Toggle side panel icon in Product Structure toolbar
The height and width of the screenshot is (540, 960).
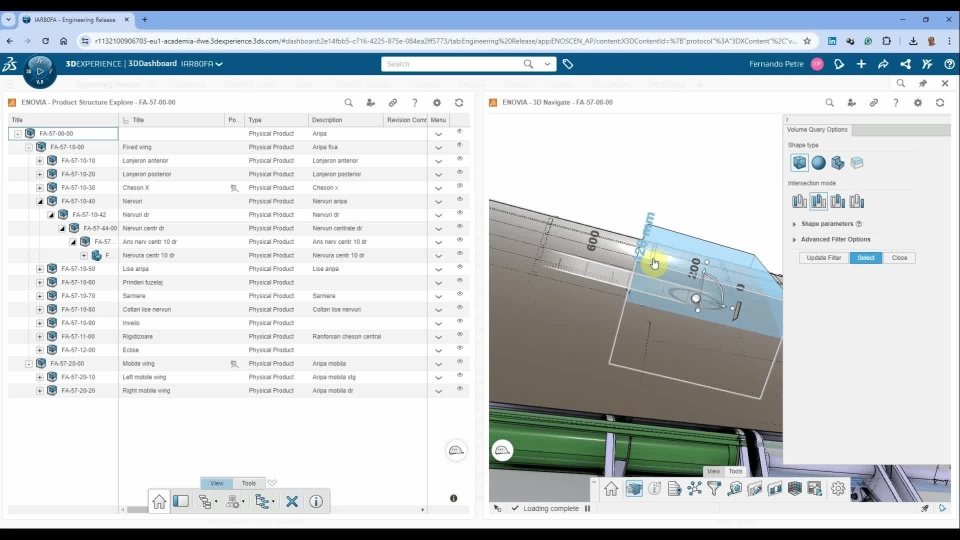point(181,501)
